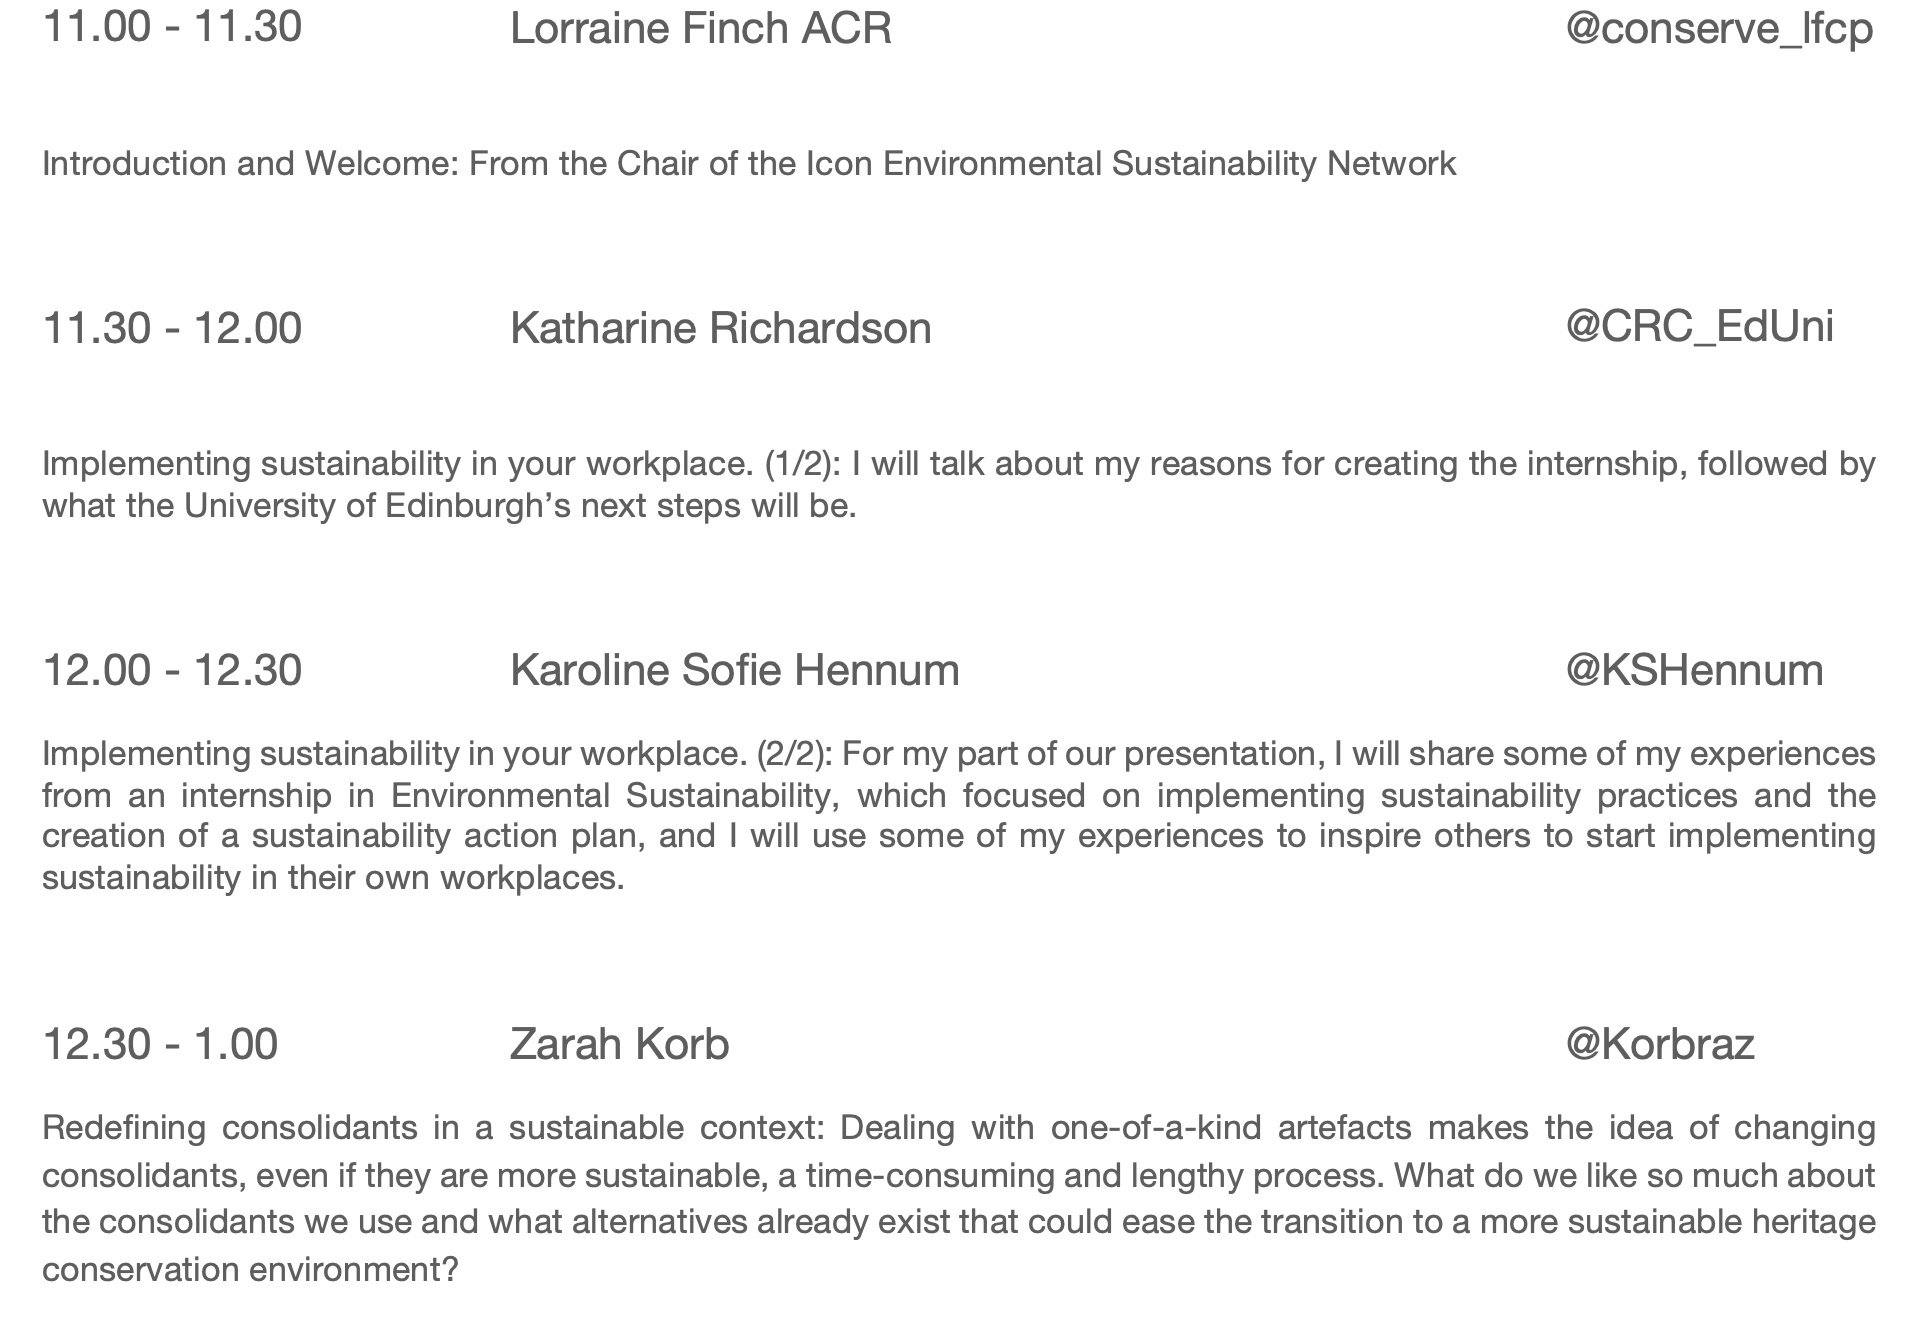Click the phrase 'conservation environment?'
The width and height of the screenshot is (1916, 1334).
coord(250,1270)
